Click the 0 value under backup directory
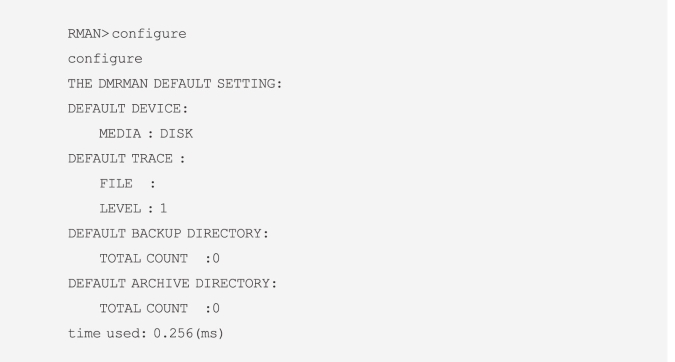The height and width of the screenshot is (362, 675). coord(216,258)
